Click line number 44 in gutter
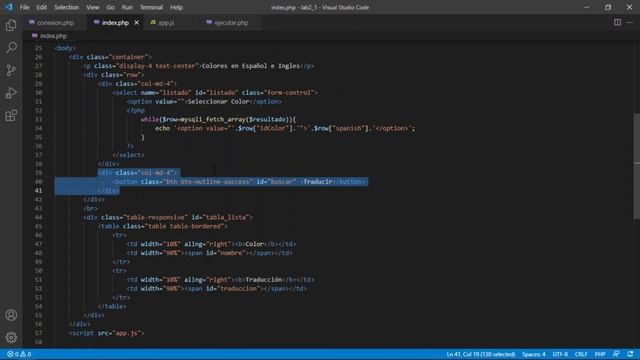640x360 pixels. click(38, 217)
